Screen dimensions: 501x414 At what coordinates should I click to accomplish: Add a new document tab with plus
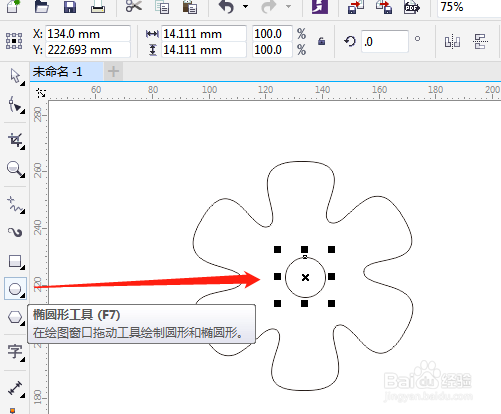113,71
